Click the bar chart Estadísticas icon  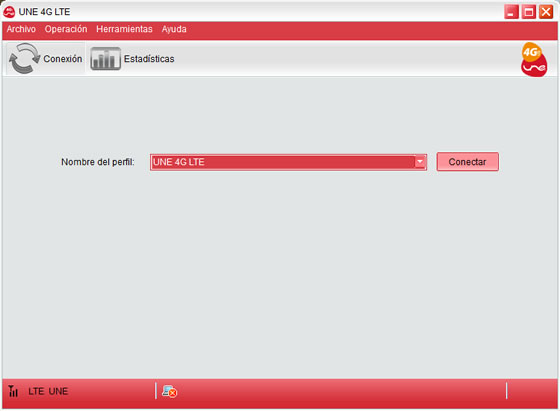coord(105,59)
